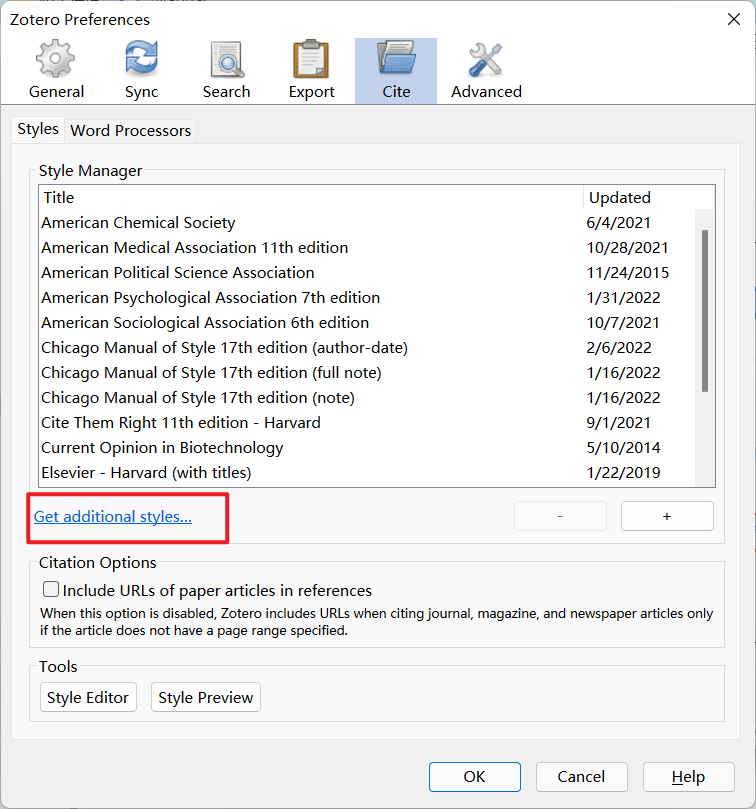Select American Medical Association 11th edition
The height and width of the screenshot is (809, 756).
click(x=367, y=248)
